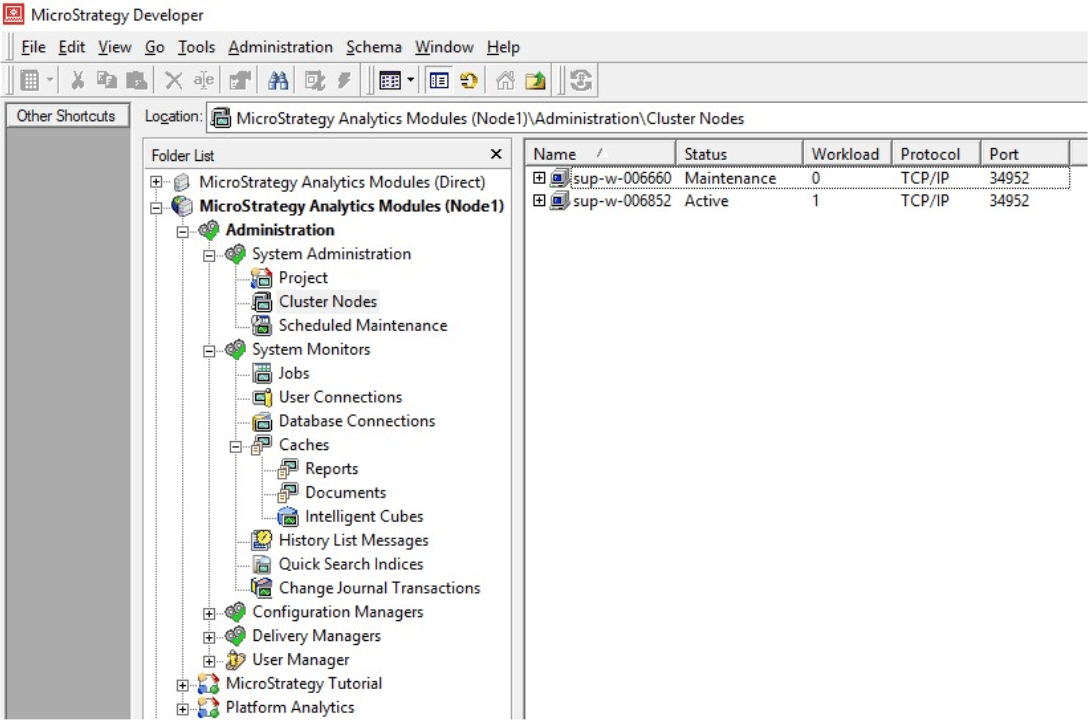1088x720 pixels.
Task: Sort by the Protocol column header
Action: coord(936,153)
